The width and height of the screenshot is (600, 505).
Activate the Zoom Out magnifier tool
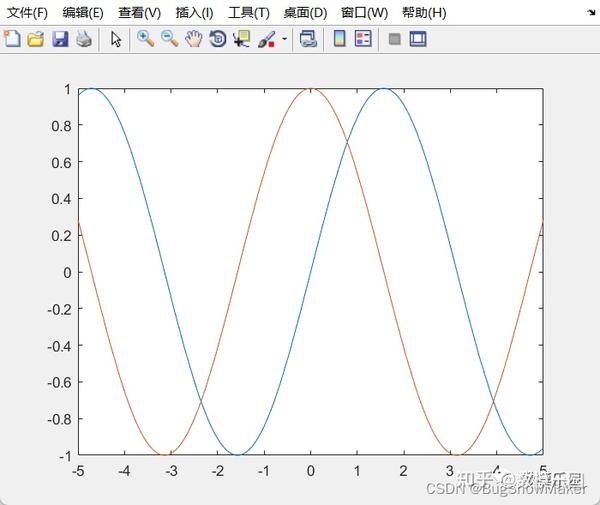click(x=170, y=39)
